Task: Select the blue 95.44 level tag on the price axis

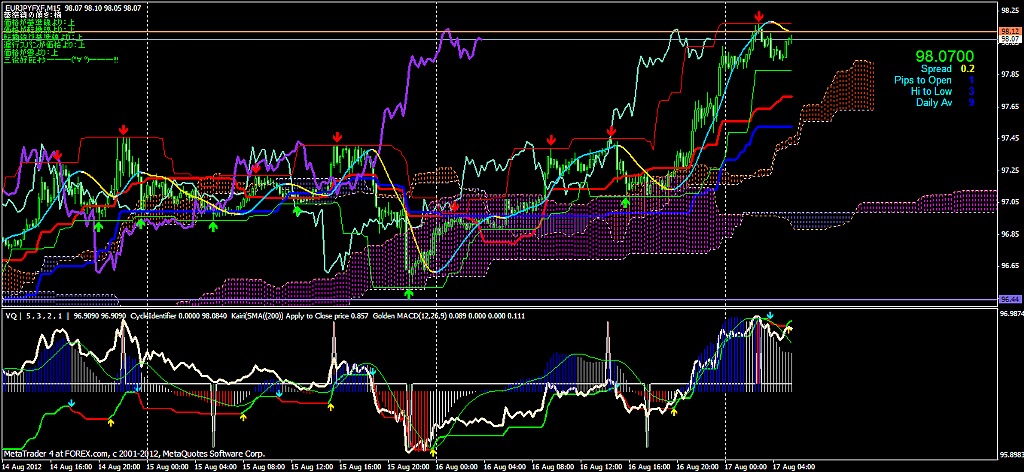Action: click(1010, 298)
